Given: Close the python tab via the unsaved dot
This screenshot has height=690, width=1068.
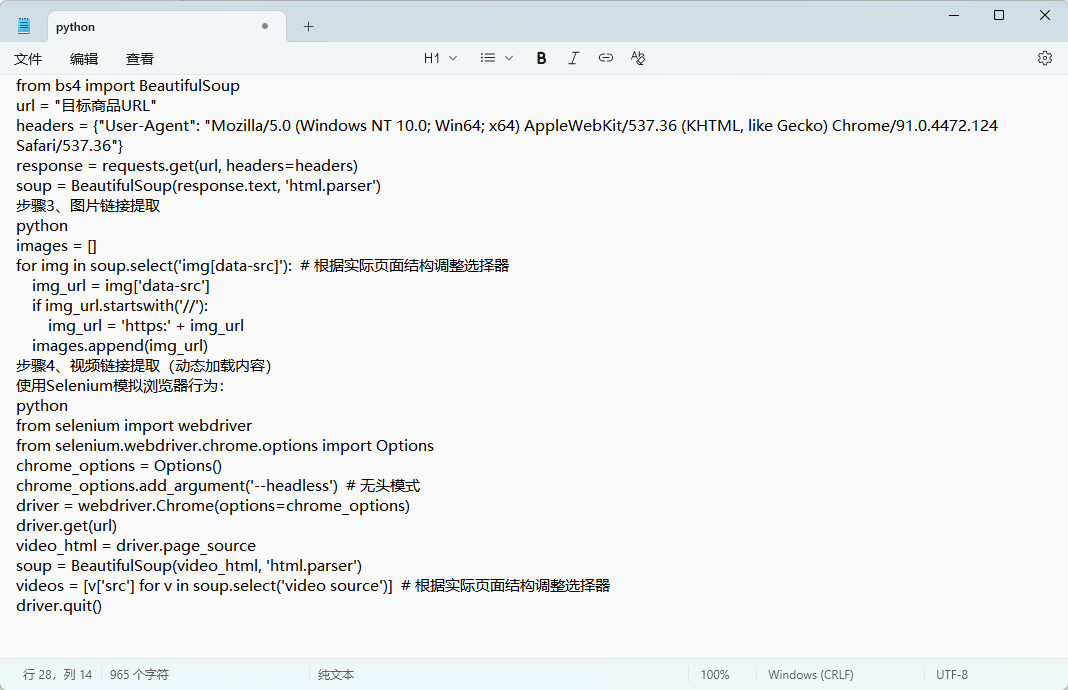Looking at the screenshot, I should coord(265,27).
